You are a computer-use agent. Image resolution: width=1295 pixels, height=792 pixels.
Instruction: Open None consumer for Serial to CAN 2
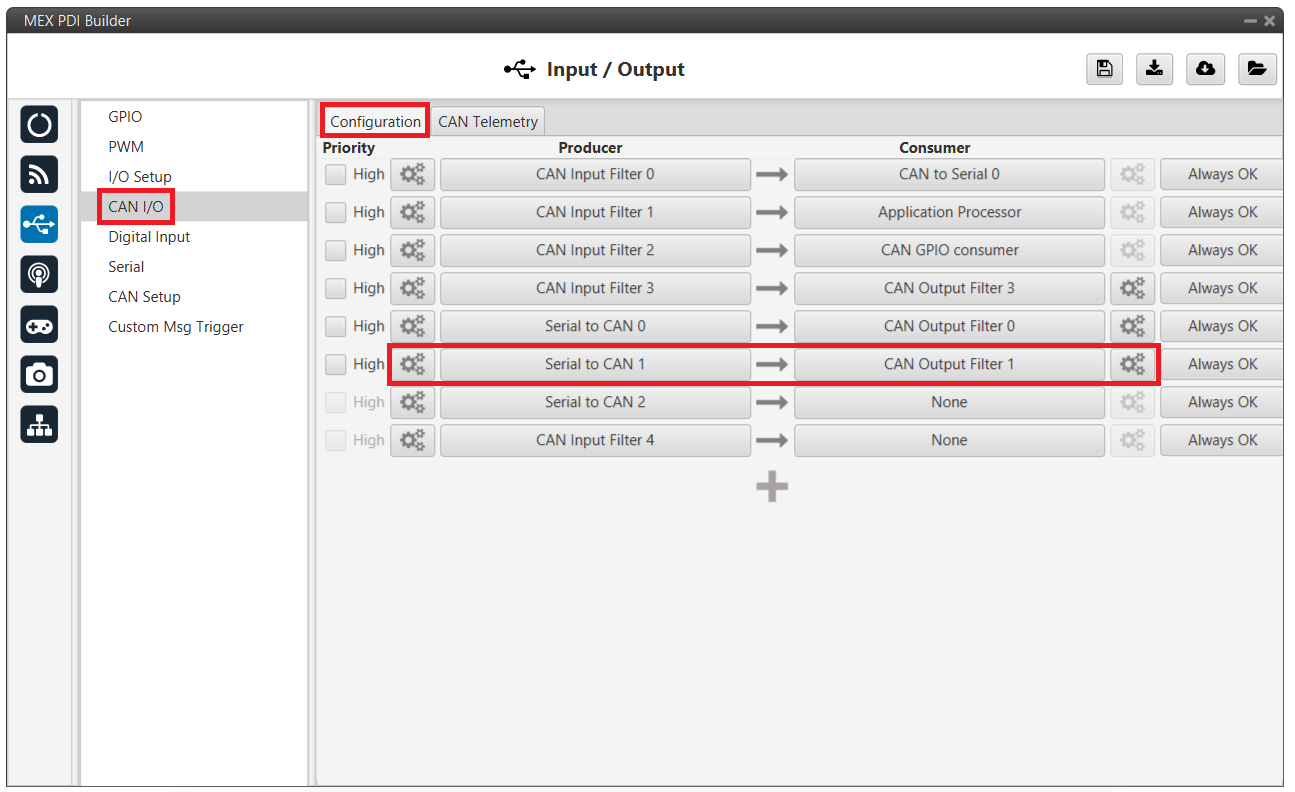pos(949,402)
